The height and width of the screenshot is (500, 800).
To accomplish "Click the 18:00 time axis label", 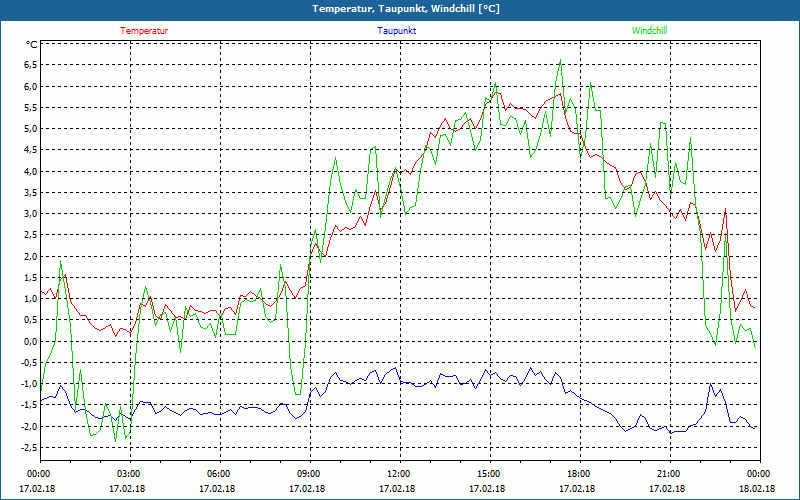I will pos(578,473).
